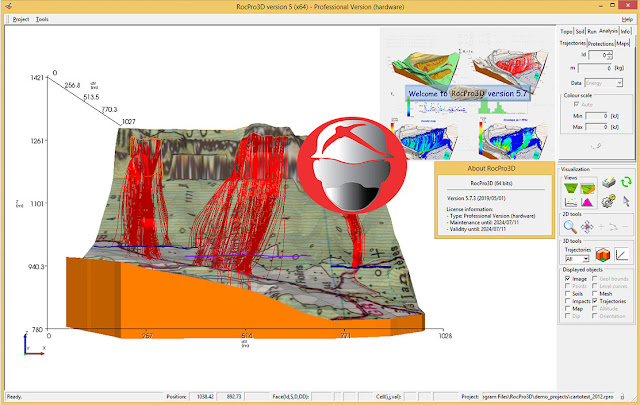The image size is (640, 405).
Task: Click the Version 5.7.3 text
Action: click(476, 198)
